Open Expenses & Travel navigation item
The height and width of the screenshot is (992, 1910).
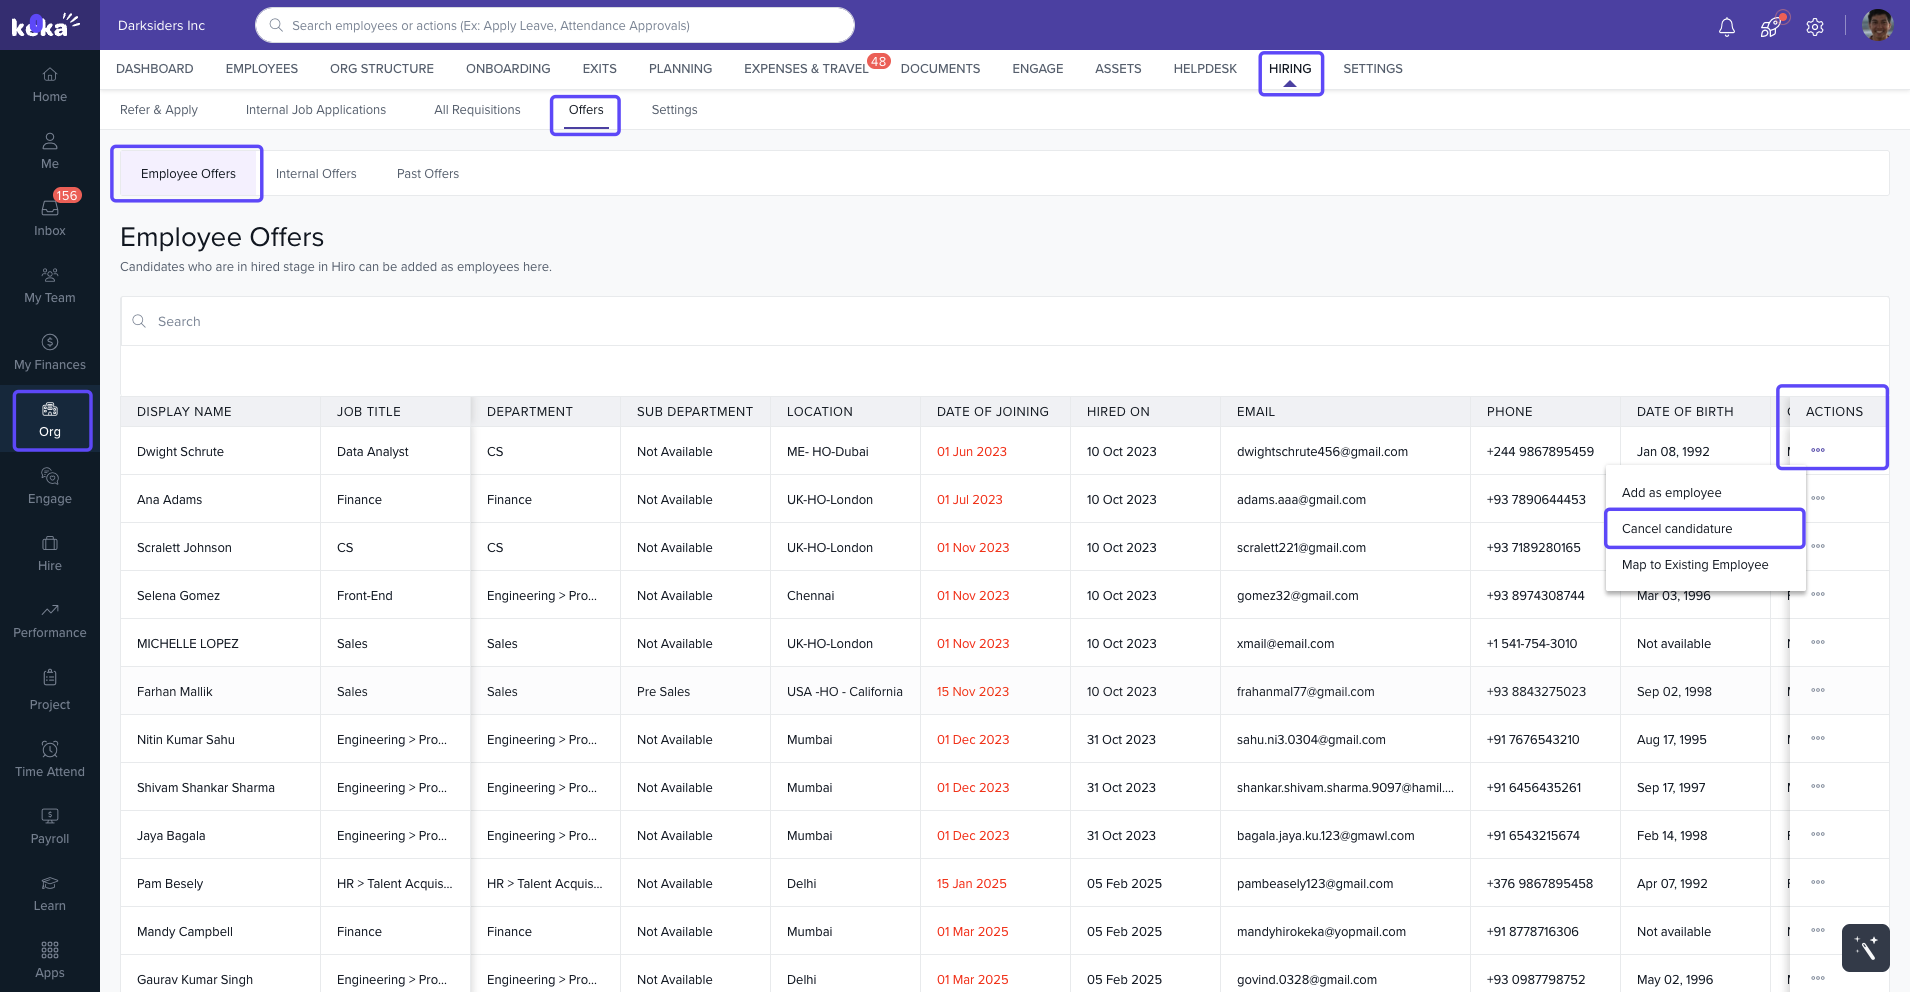[805, 69]
